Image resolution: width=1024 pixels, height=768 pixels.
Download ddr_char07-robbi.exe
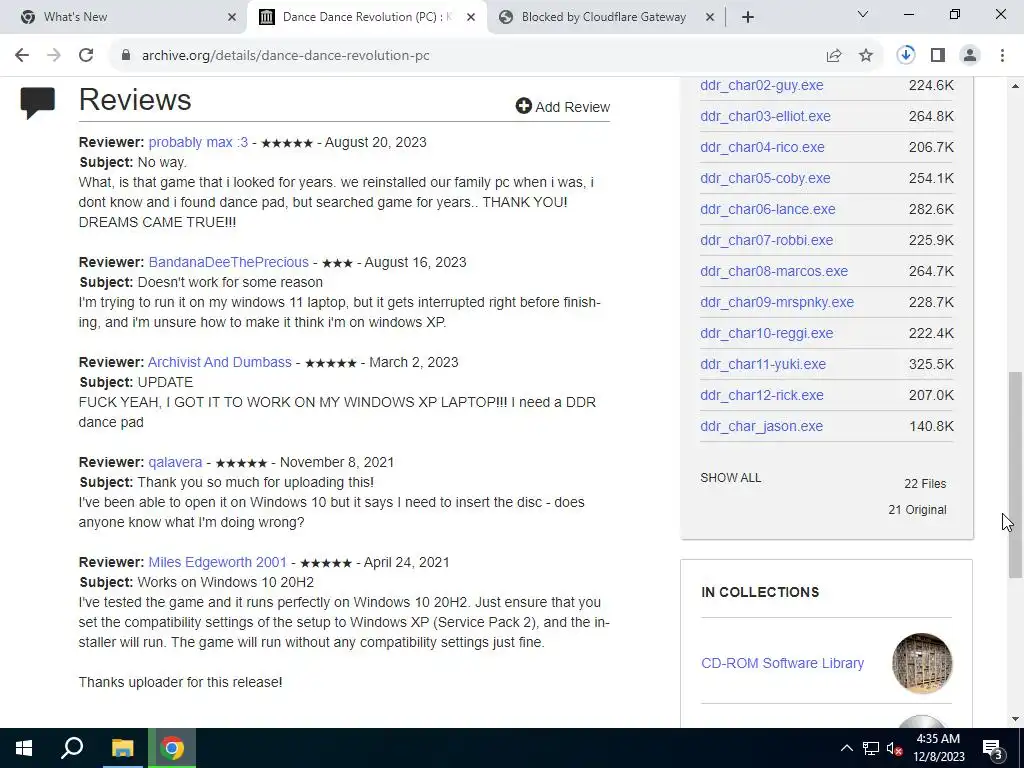point(767,240)
